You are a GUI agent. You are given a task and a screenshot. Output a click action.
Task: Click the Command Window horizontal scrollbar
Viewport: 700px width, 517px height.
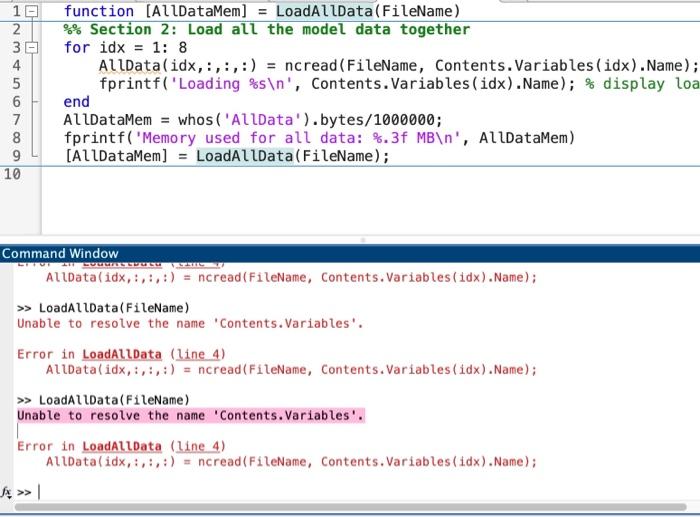pyautogui.click(x=350, y=508)
